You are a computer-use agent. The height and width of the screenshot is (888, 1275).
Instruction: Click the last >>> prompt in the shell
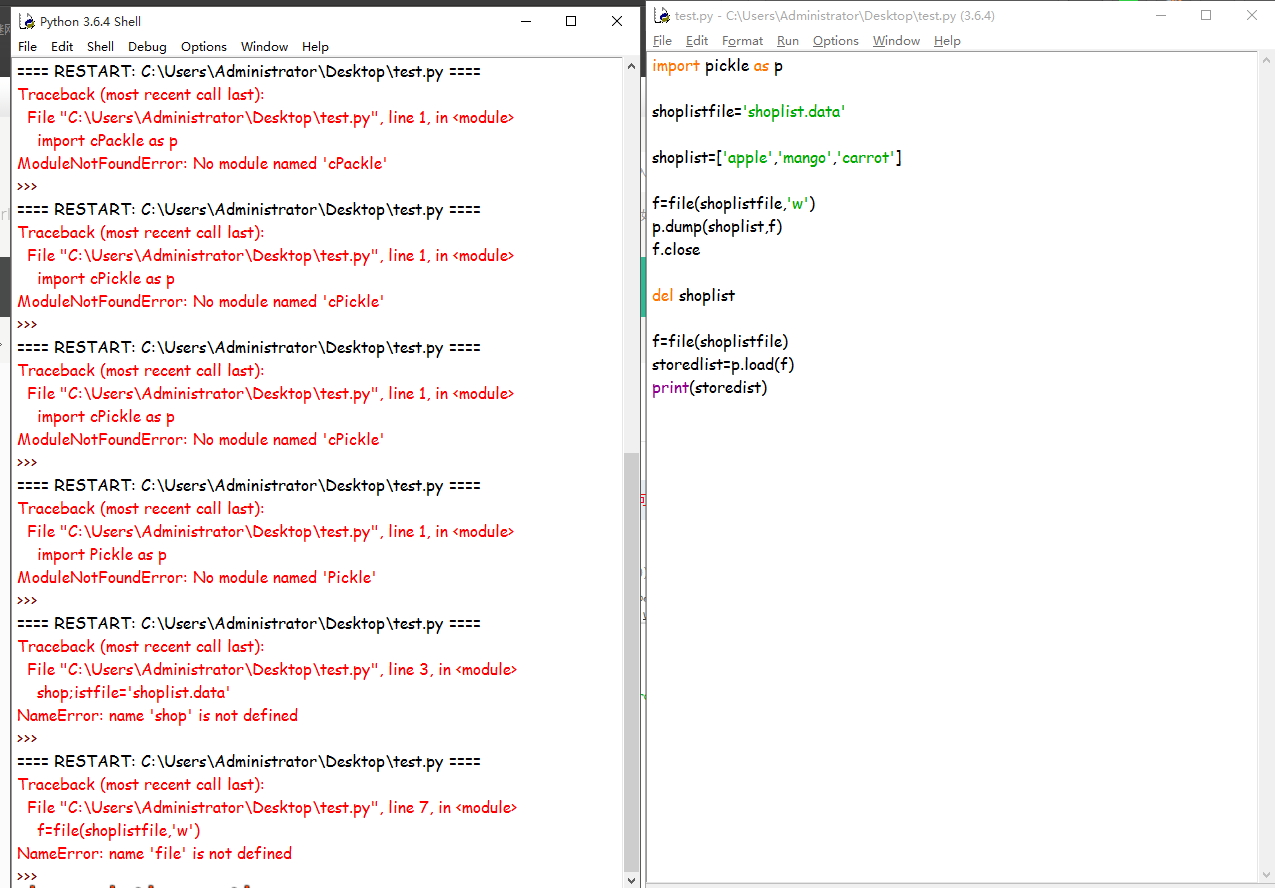click(27, 877)
